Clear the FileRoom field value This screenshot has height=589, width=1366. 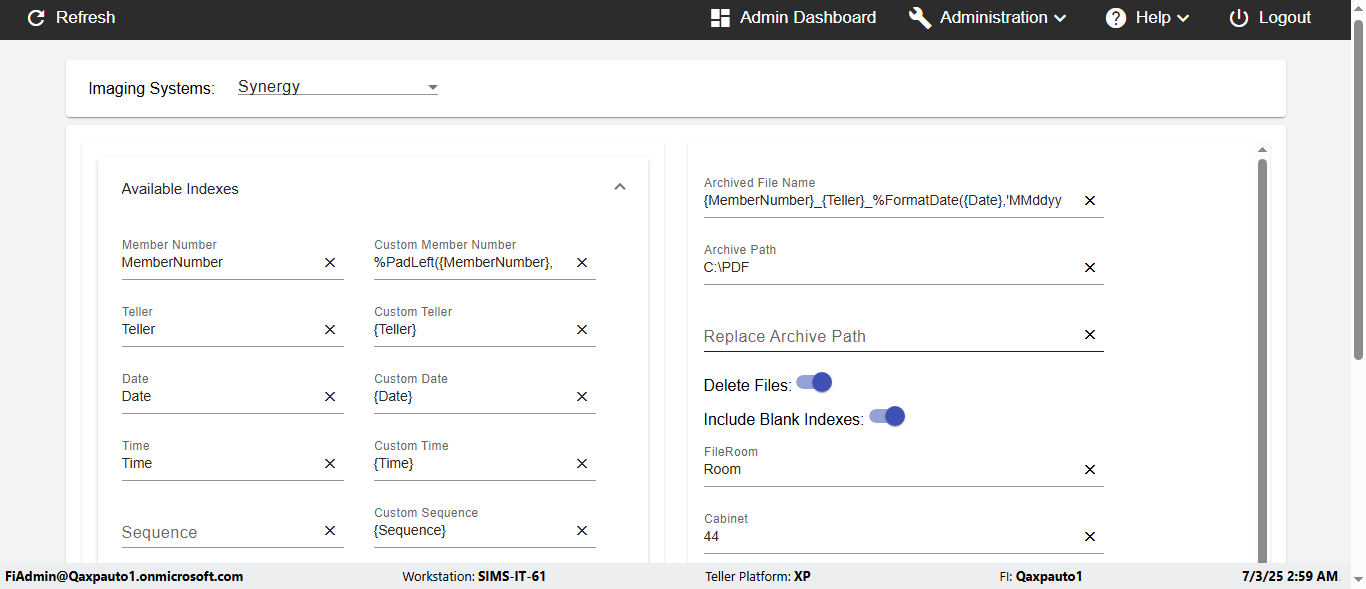(1090, 470)
